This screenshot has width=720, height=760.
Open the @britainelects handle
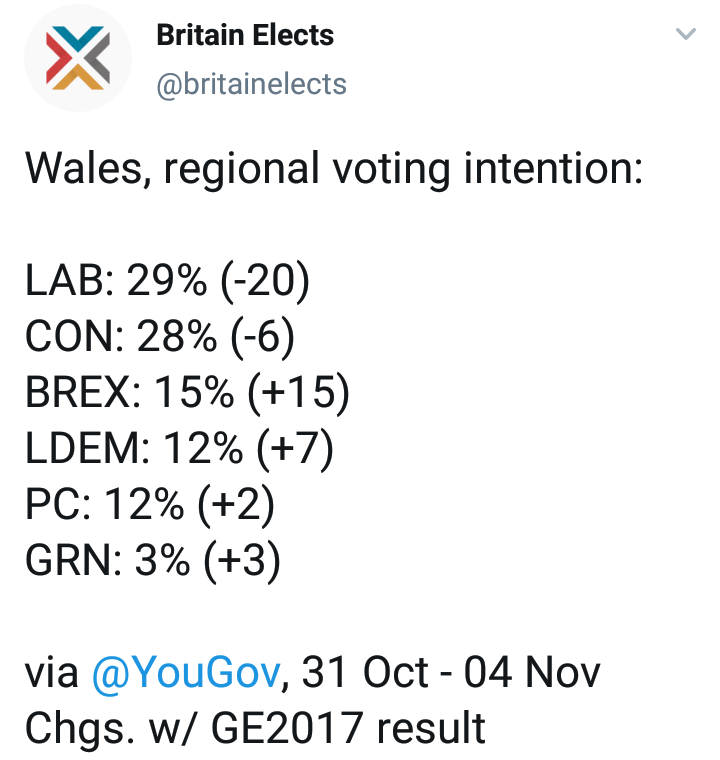point(251,84)
